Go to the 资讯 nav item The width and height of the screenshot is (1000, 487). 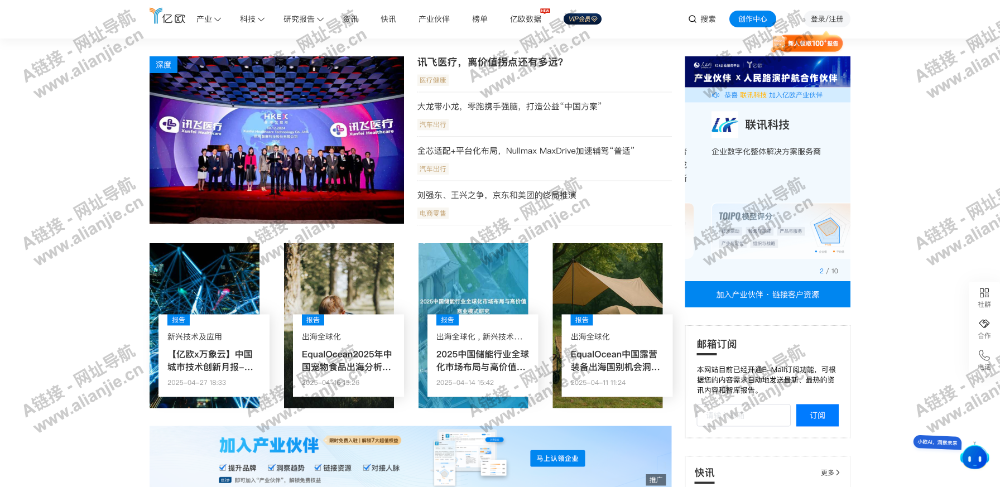click(350, 19)
